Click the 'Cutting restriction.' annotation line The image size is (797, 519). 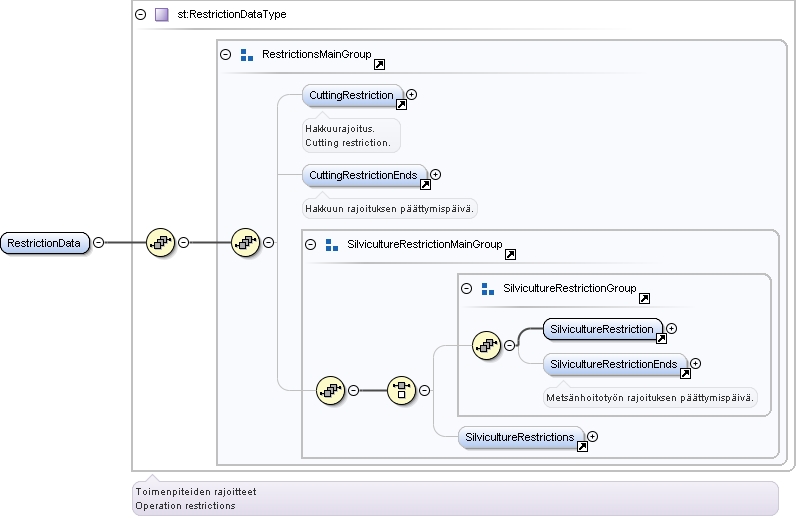(348, 143)
